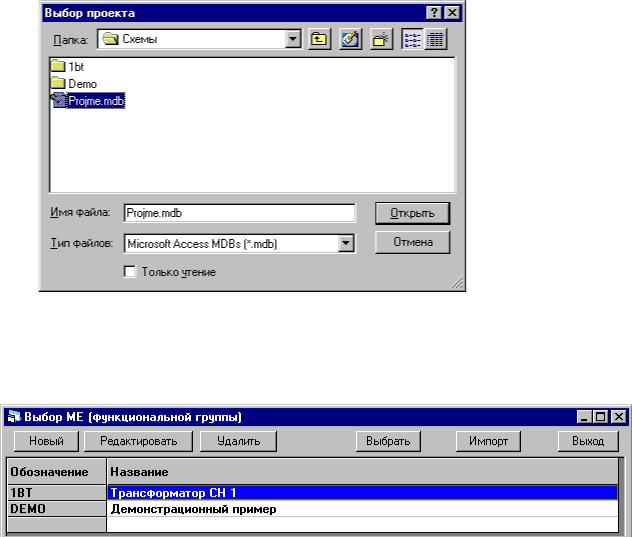Select the 1bt folder
Viewport: 632px width, 537px height.
click(75, 68)
